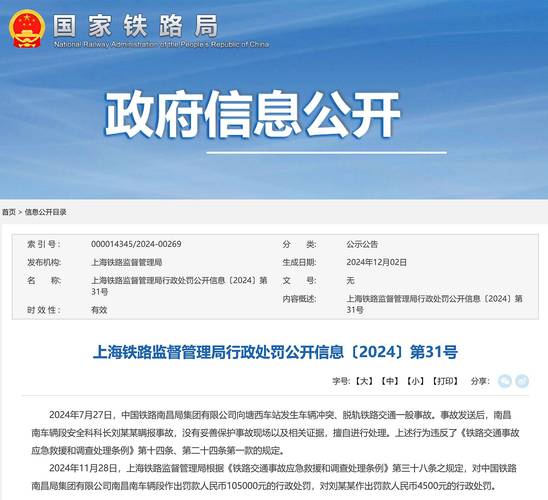This screenshot has height=500, width=548.
Task: Click the English National Railway Administration subtitle
Action: pos(161,44)
